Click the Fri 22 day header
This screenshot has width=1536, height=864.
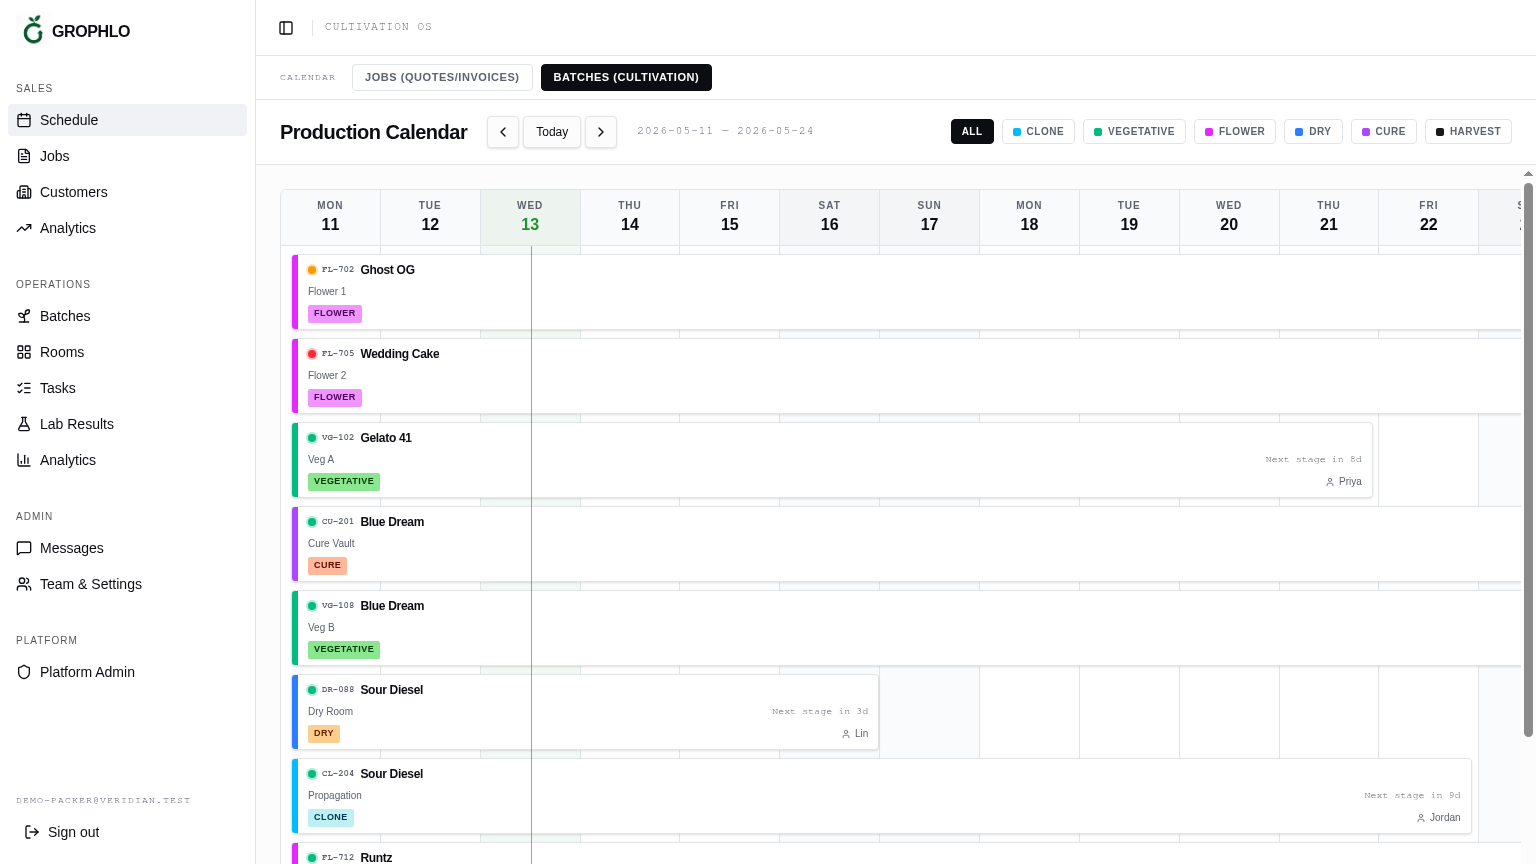pyautogui.click(x=1429, y=217)
